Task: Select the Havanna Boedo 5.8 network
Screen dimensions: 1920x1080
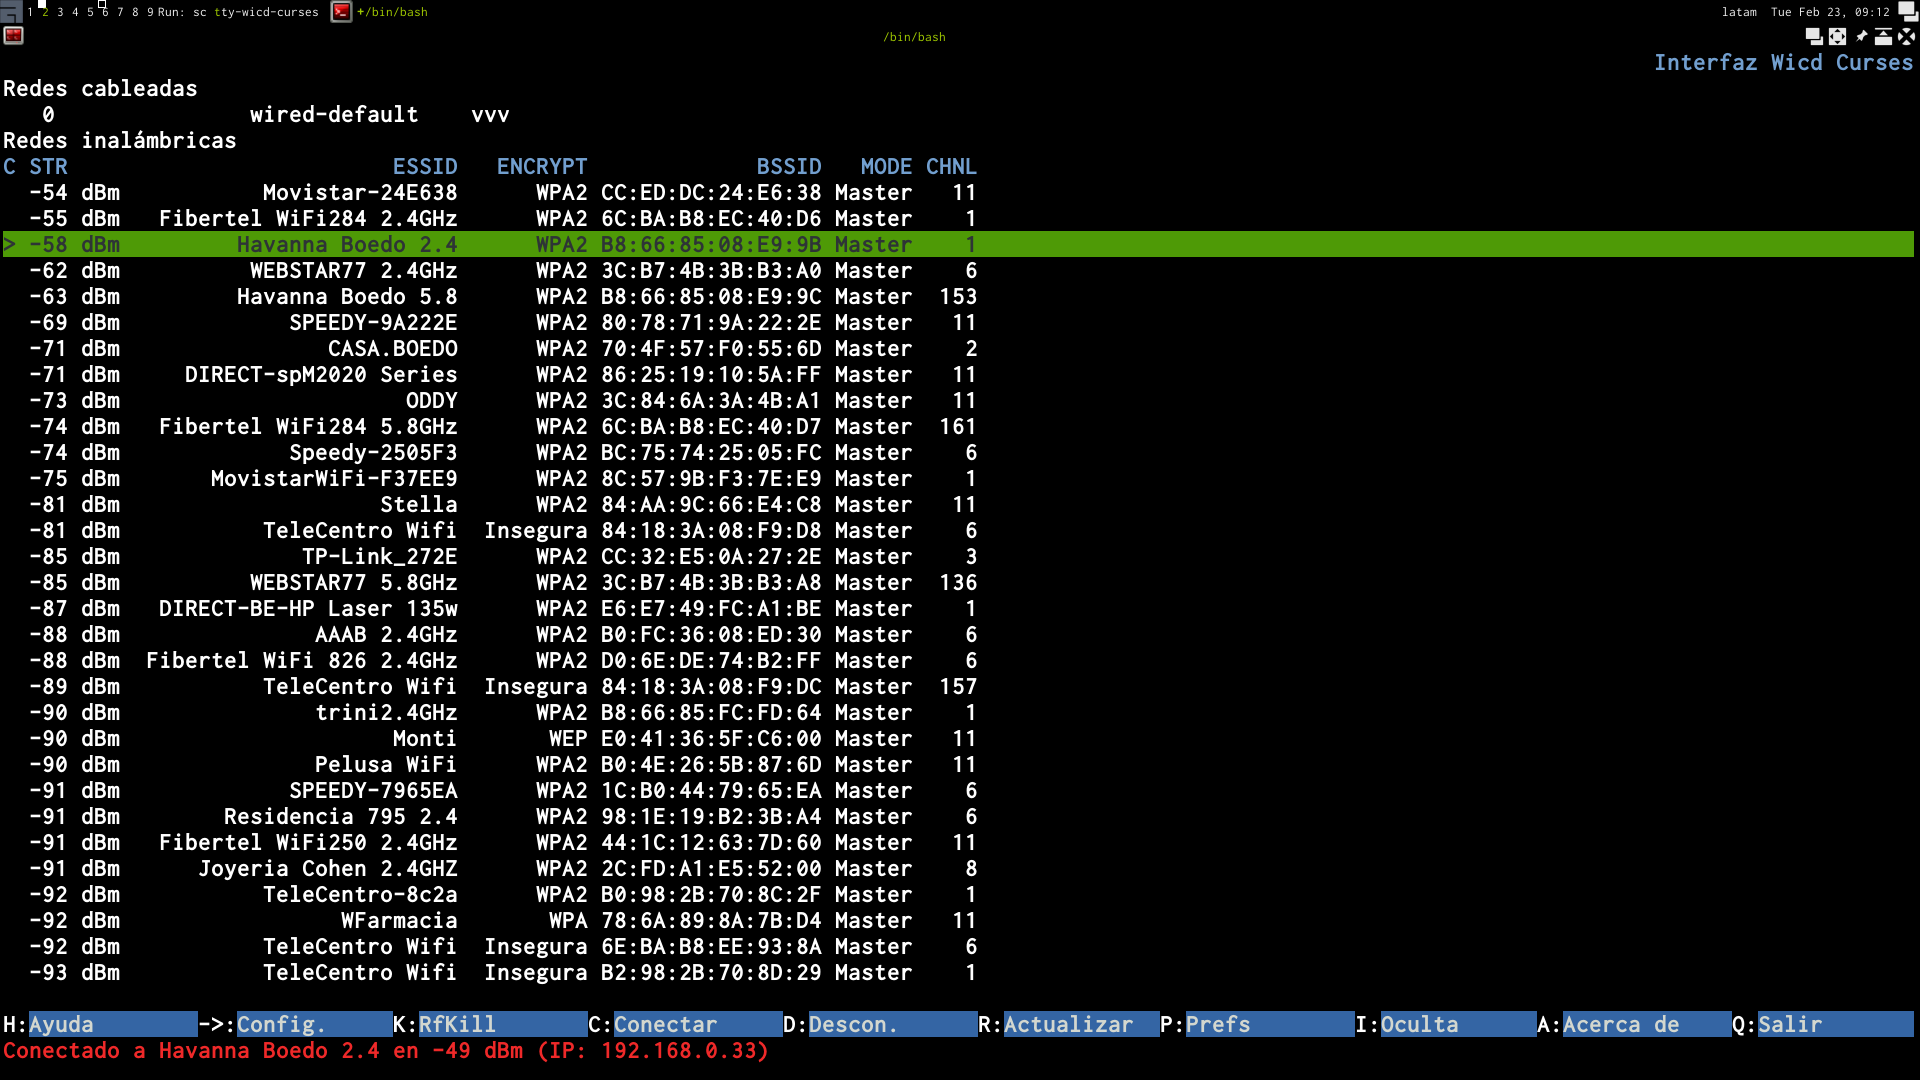Action: coord(958,296)
